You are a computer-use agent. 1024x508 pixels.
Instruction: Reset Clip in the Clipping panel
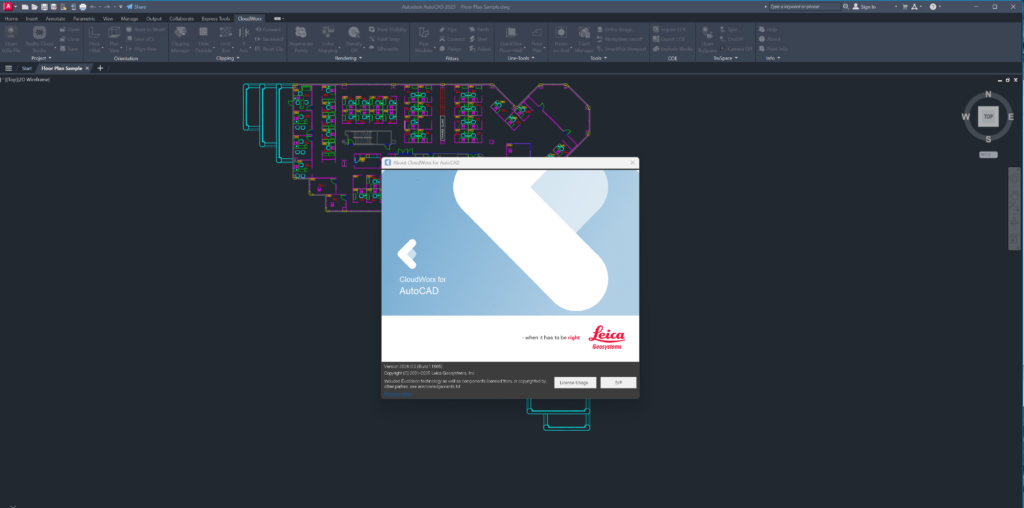[268, 48]
